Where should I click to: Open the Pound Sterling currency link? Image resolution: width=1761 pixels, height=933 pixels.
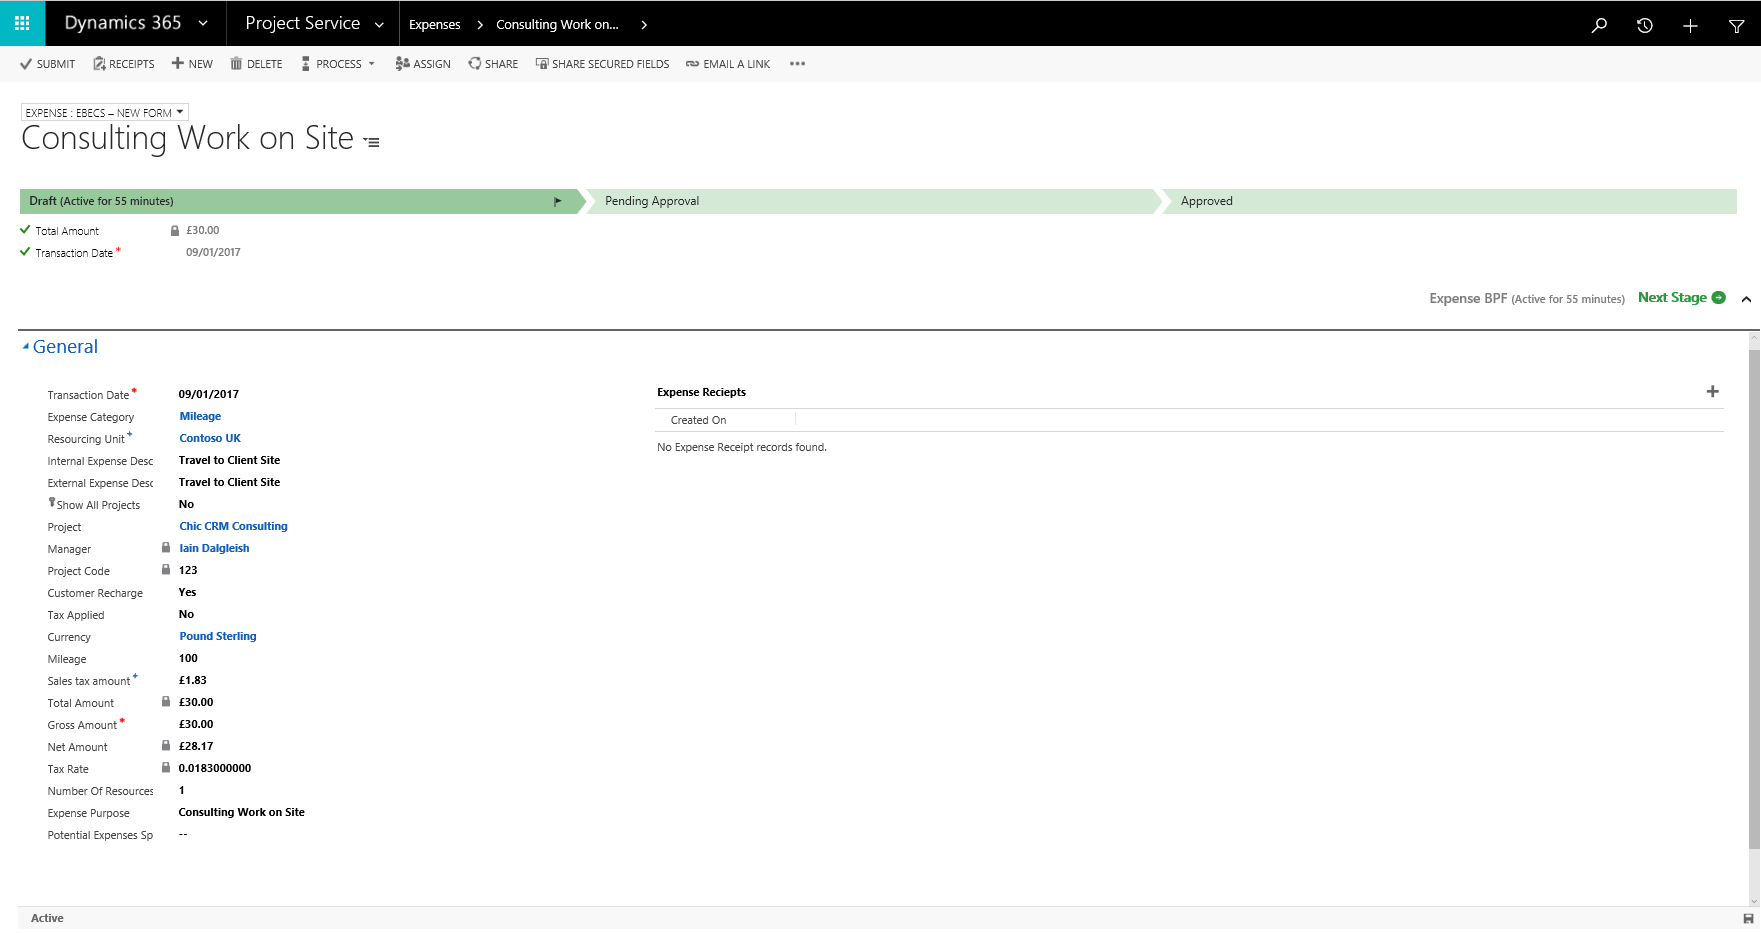click(x=218, y=636)
